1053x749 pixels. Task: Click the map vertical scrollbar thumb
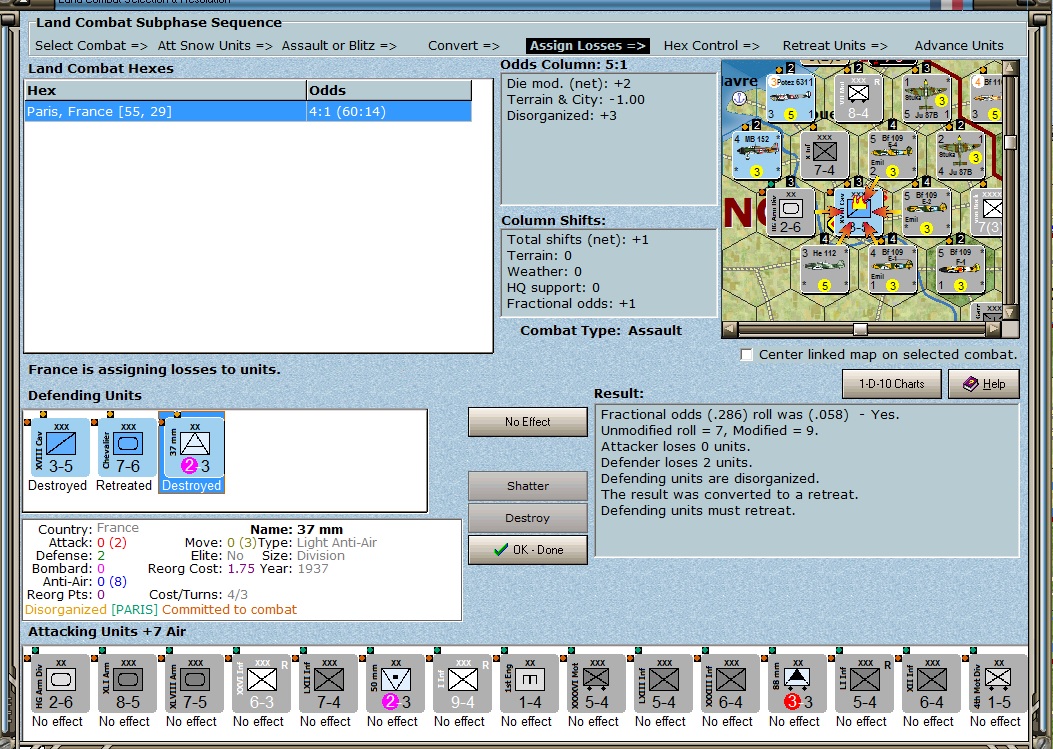pos(1010,142)
